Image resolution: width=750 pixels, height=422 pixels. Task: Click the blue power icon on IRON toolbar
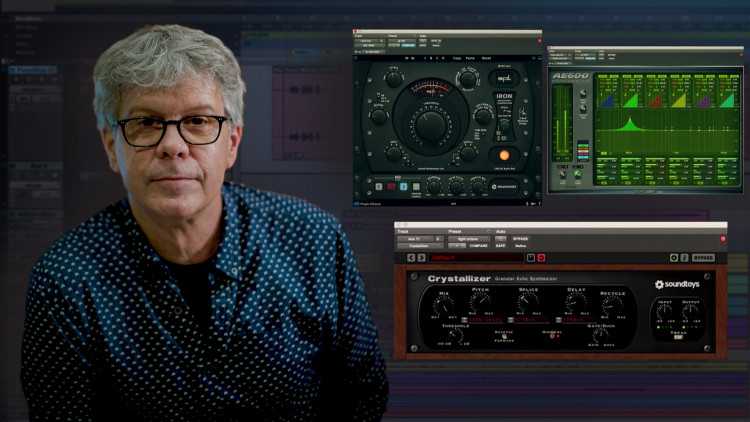coord(356,58)
